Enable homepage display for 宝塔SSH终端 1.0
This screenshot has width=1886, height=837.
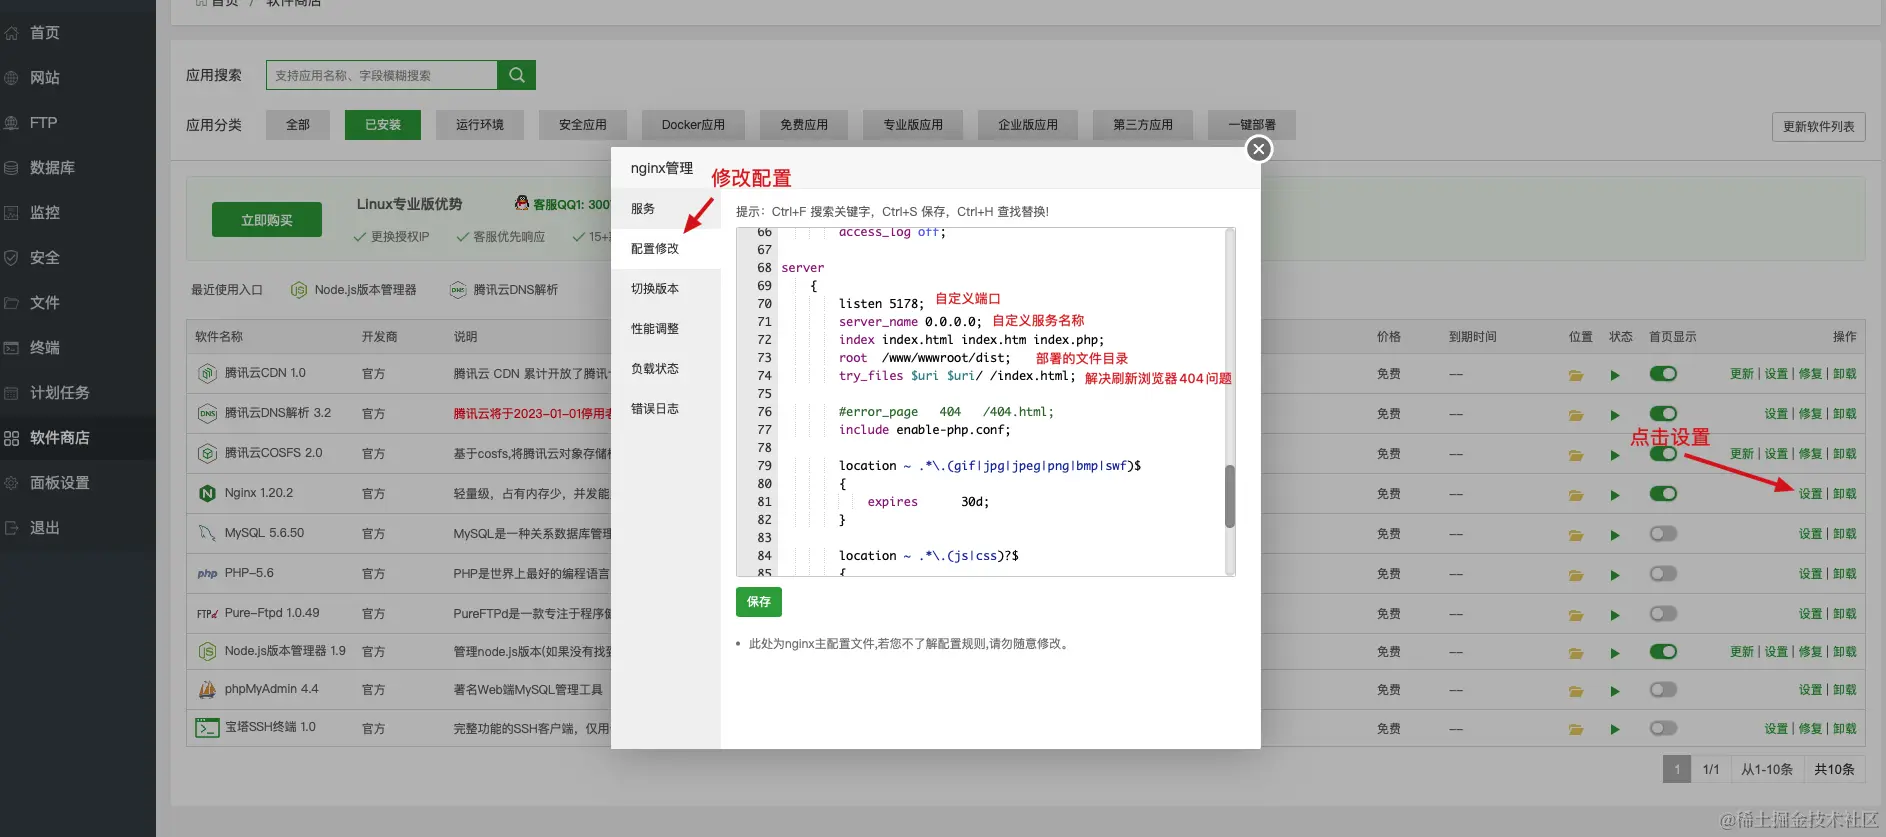(x=1663, y=729)
